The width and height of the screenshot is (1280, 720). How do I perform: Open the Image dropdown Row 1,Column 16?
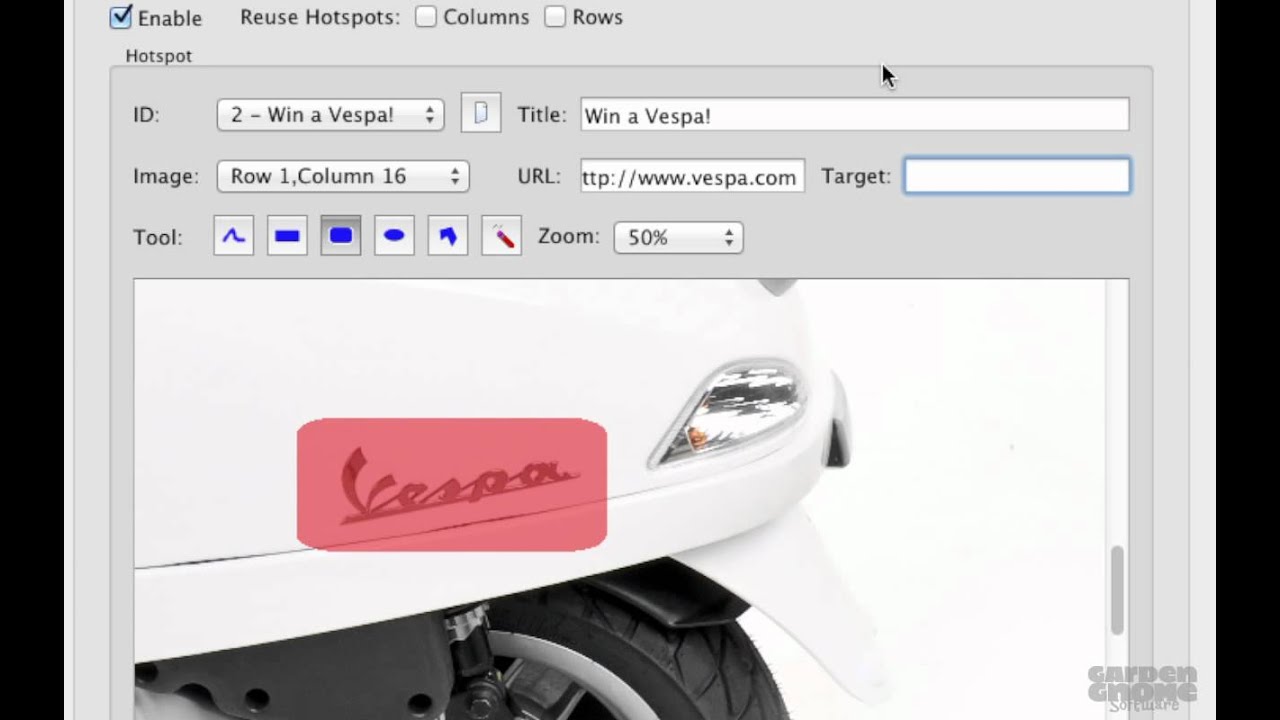click(343, 176)
